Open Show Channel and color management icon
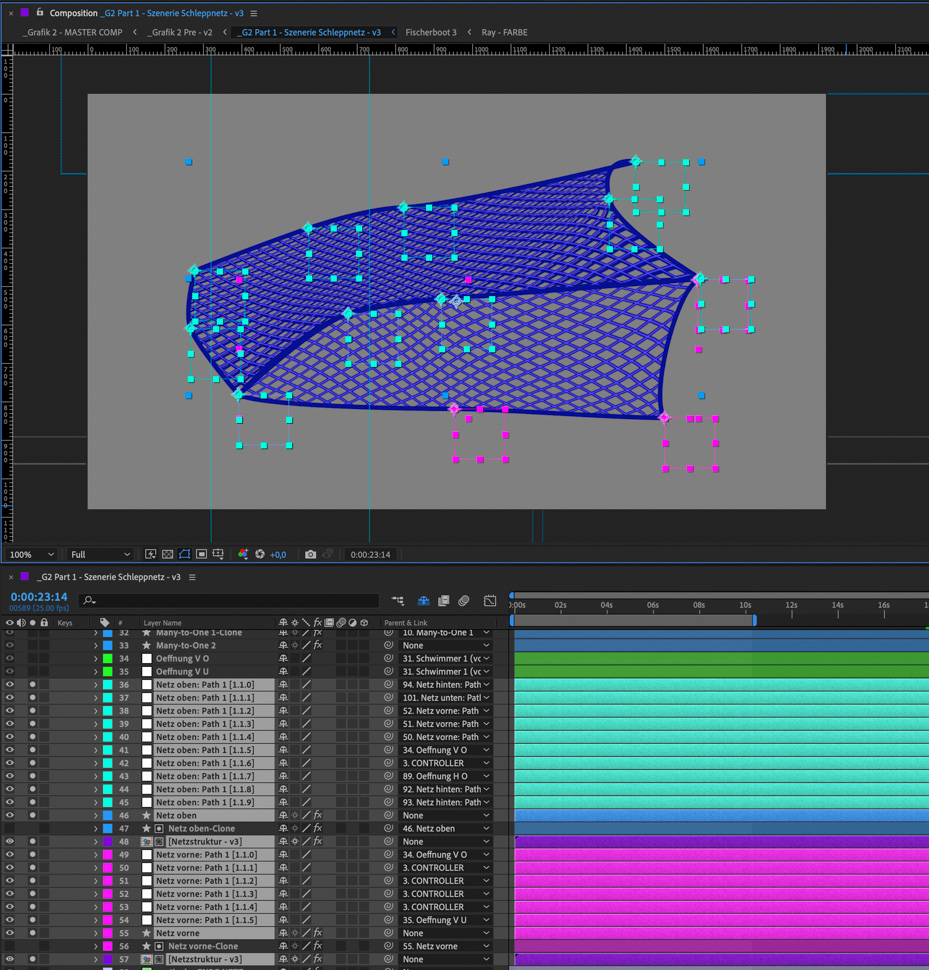Image resolution: width=929 pixels, height=970 pixels. (x=243, y=554)
